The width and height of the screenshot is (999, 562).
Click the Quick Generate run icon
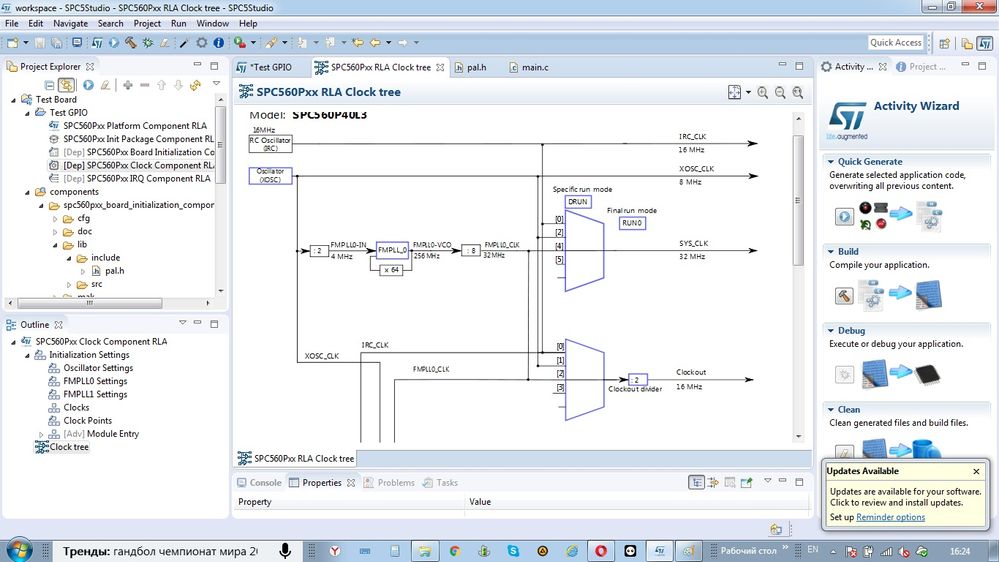coord(844,217)
